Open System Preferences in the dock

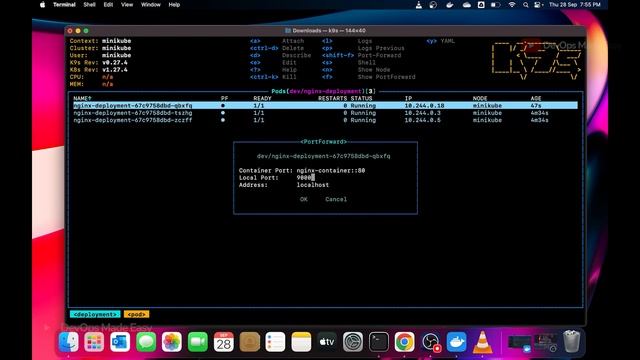[353, 342]
